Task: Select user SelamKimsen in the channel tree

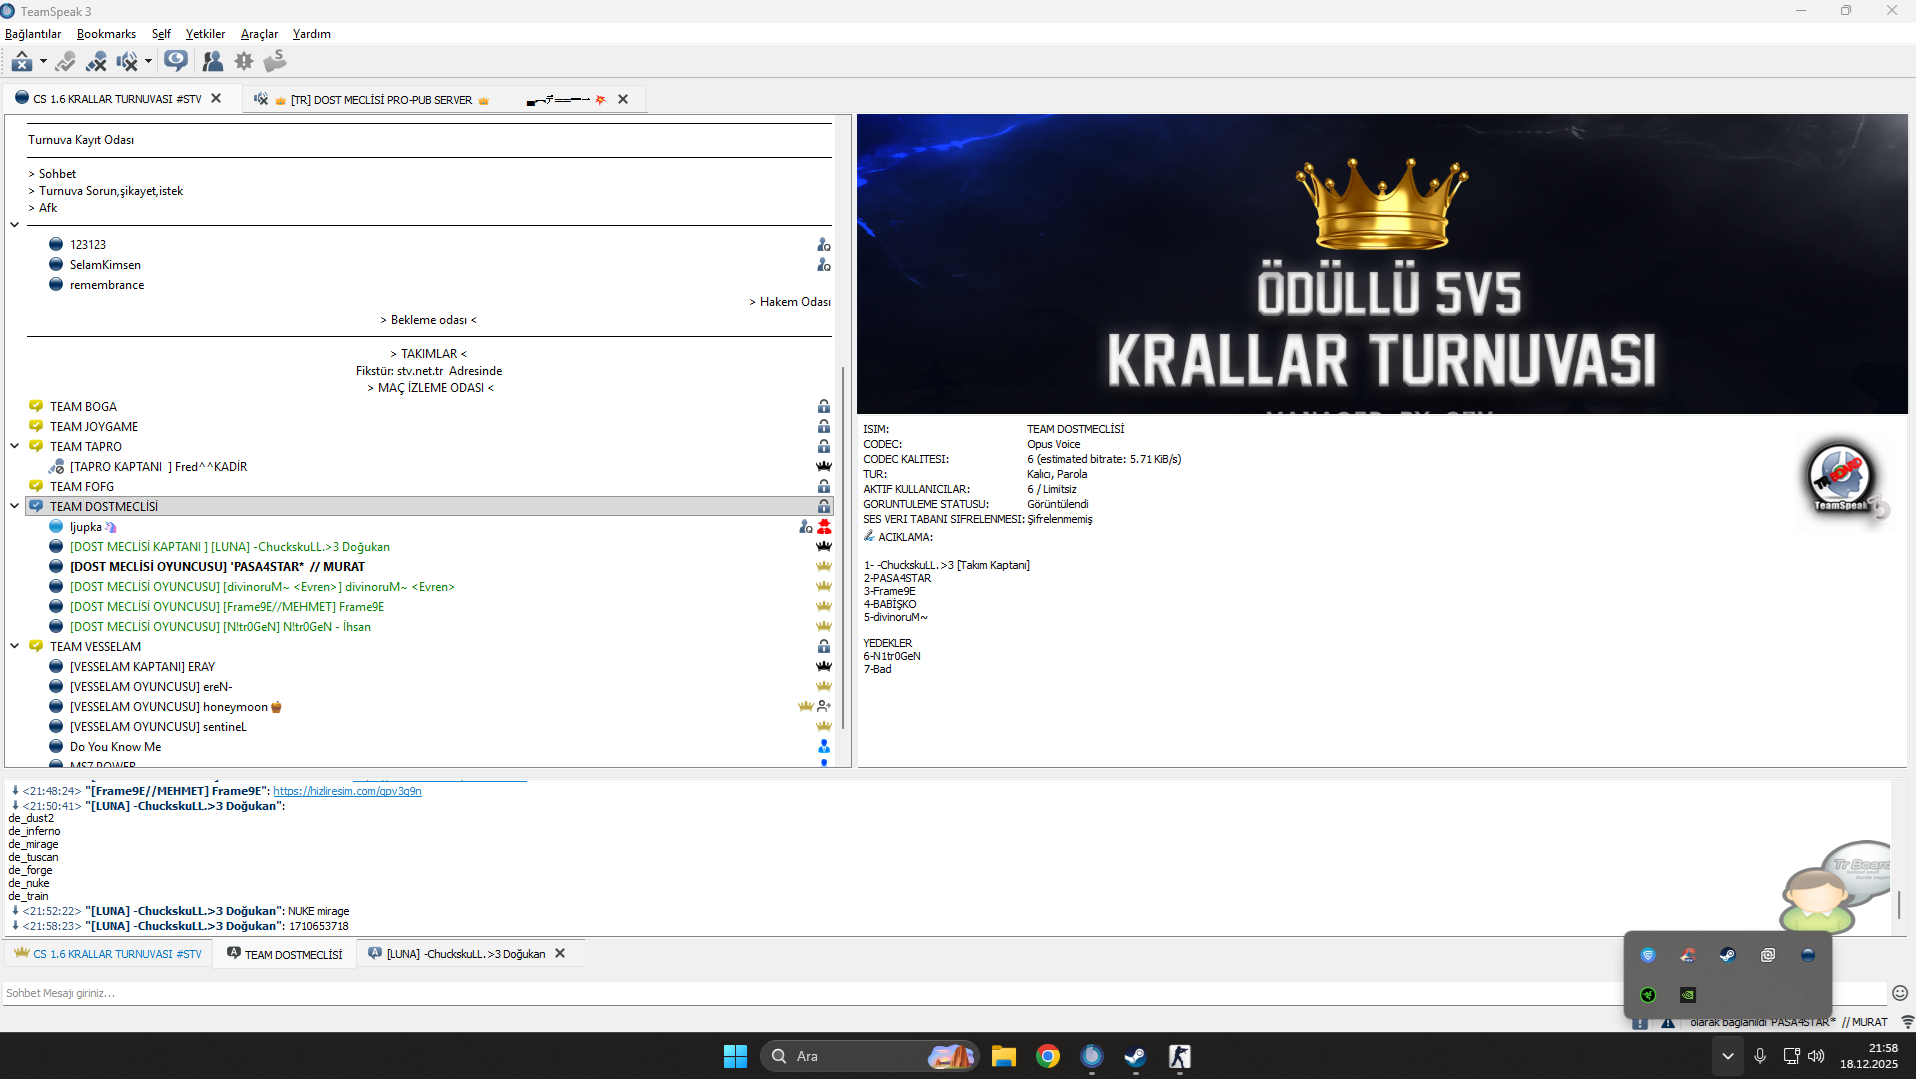Action: tap(105, 265)
